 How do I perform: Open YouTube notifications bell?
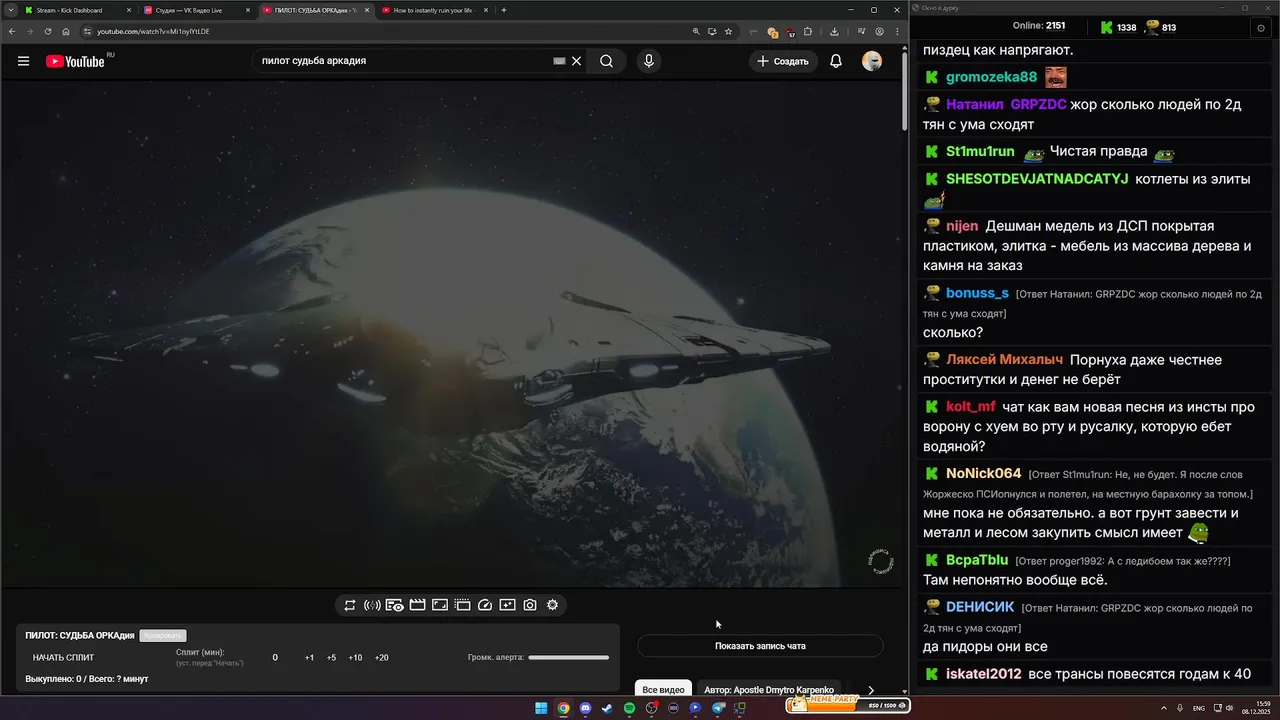point(836,61)
